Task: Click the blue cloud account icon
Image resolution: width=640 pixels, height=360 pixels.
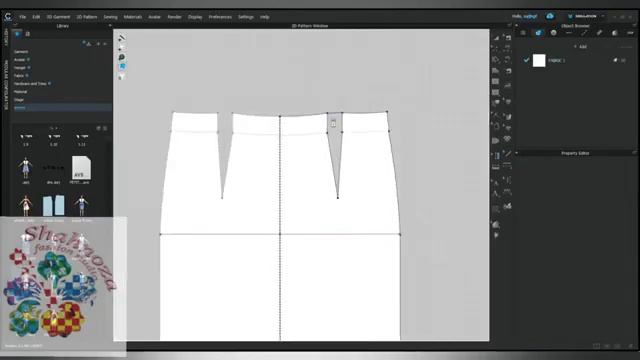Action: coord(550,16)
